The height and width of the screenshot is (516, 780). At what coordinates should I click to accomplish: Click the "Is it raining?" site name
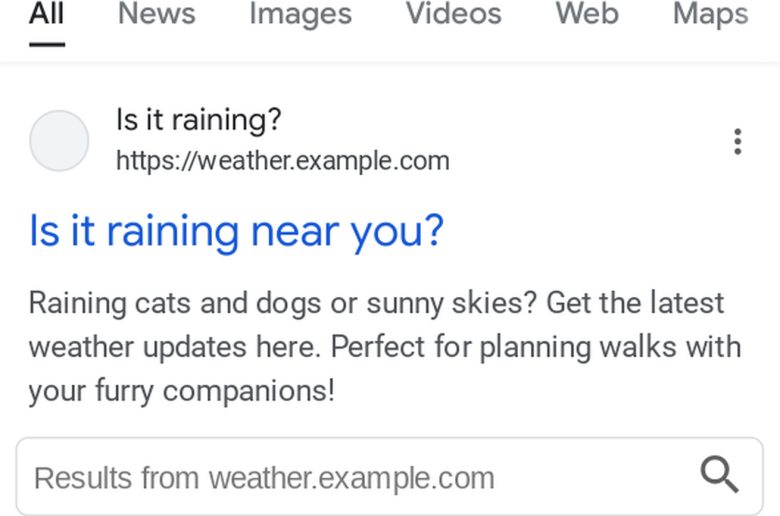[x=198, y=120]
